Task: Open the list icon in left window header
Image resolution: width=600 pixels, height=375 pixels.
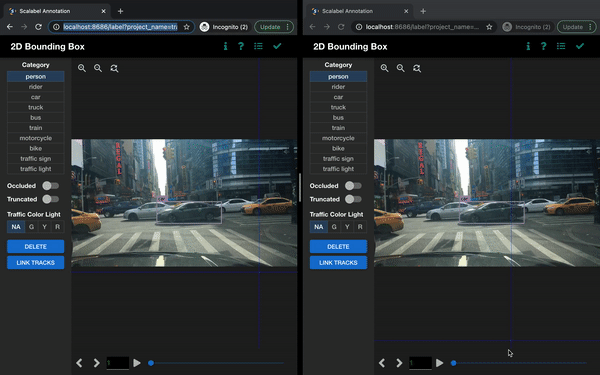Action: [x=258, y=46]
